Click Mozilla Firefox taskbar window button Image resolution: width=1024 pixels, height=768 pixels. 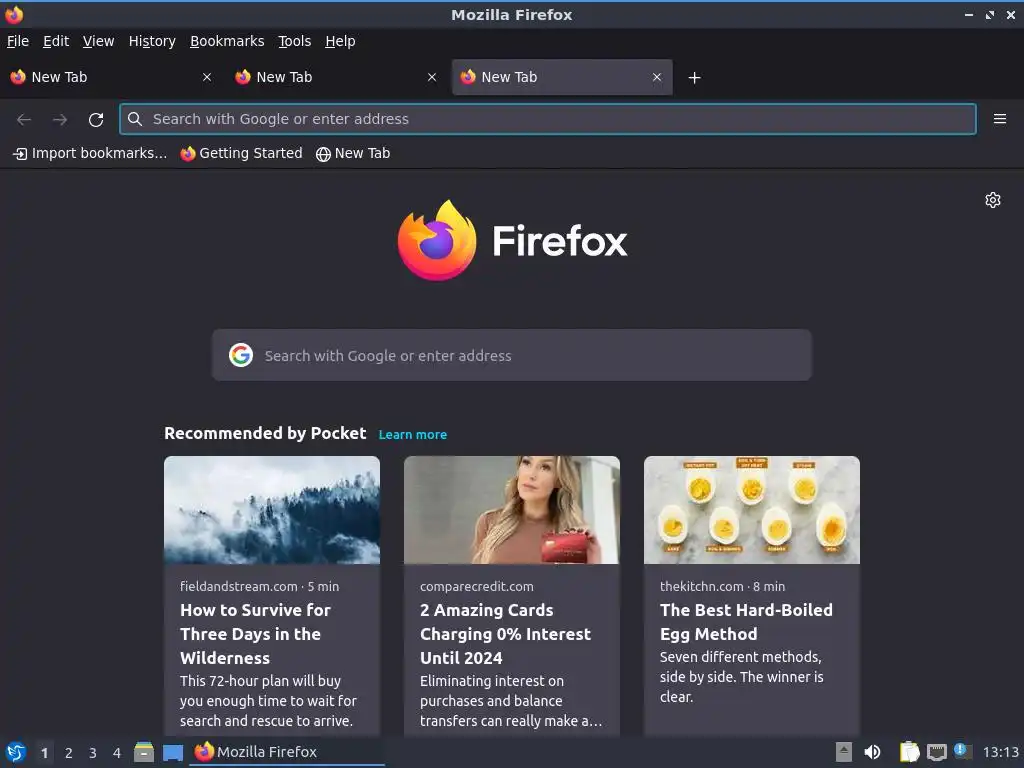[287, 752]
